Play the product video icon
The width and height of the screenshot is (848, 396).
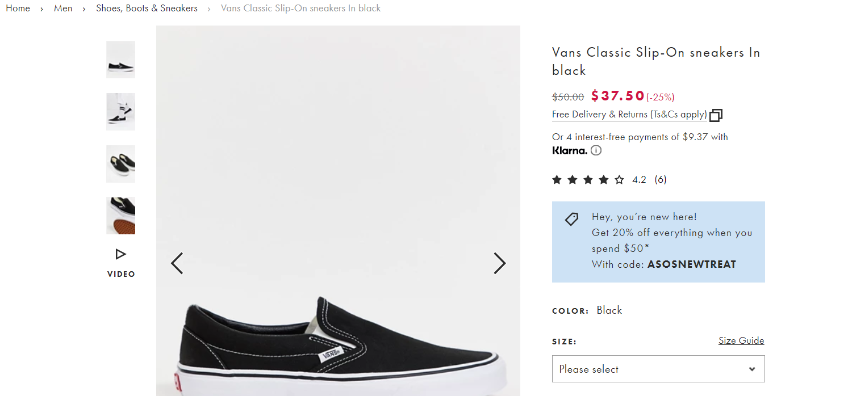point(121,254)
